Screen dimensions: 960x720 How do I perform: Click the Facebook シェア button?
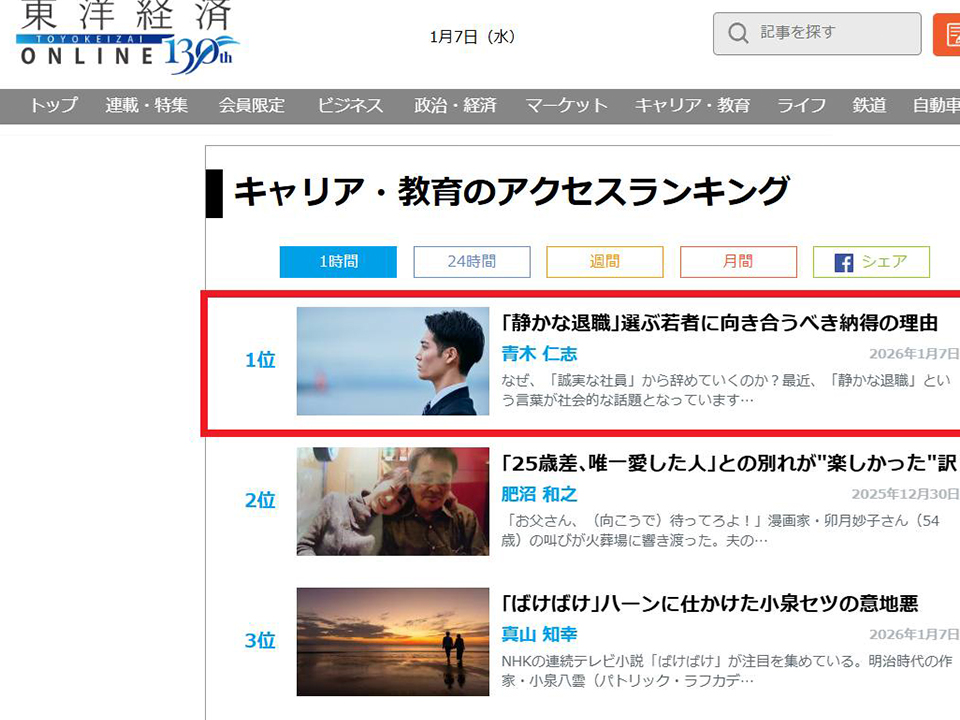pos(871,262)
